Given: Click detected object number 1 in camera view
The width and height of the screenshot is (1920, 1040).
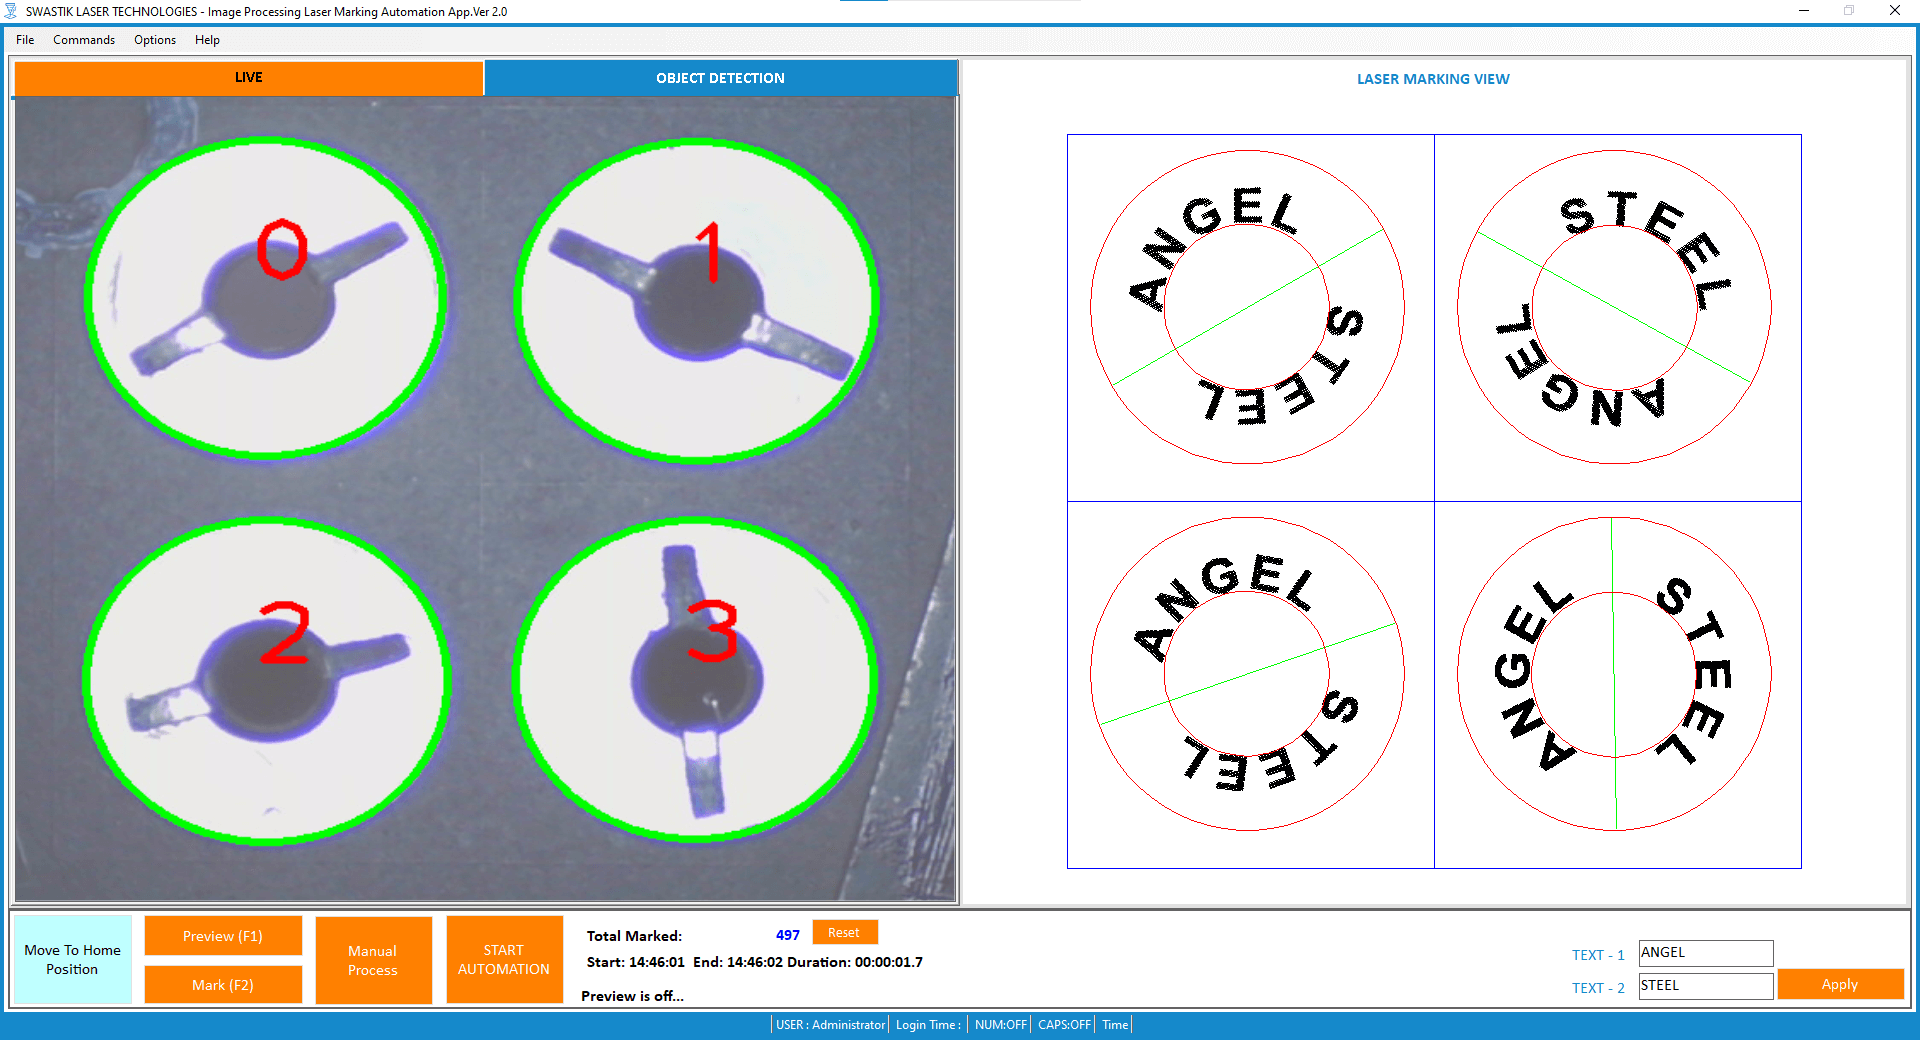Looking at the screenshot, I should click(697, 300).
